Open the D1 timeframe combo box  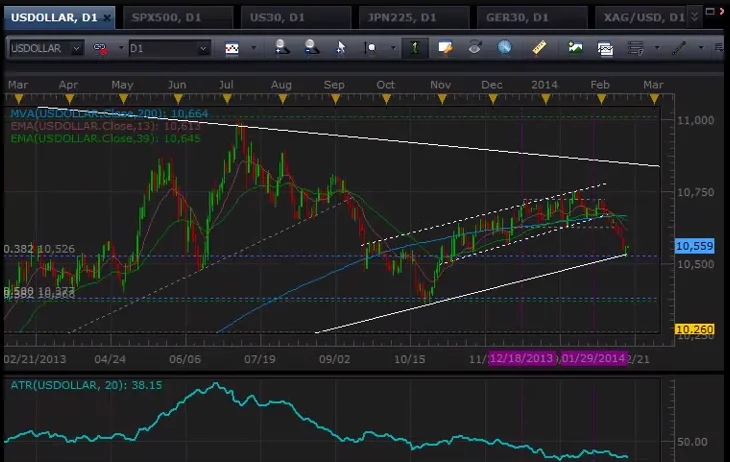(x=169, y=48)
